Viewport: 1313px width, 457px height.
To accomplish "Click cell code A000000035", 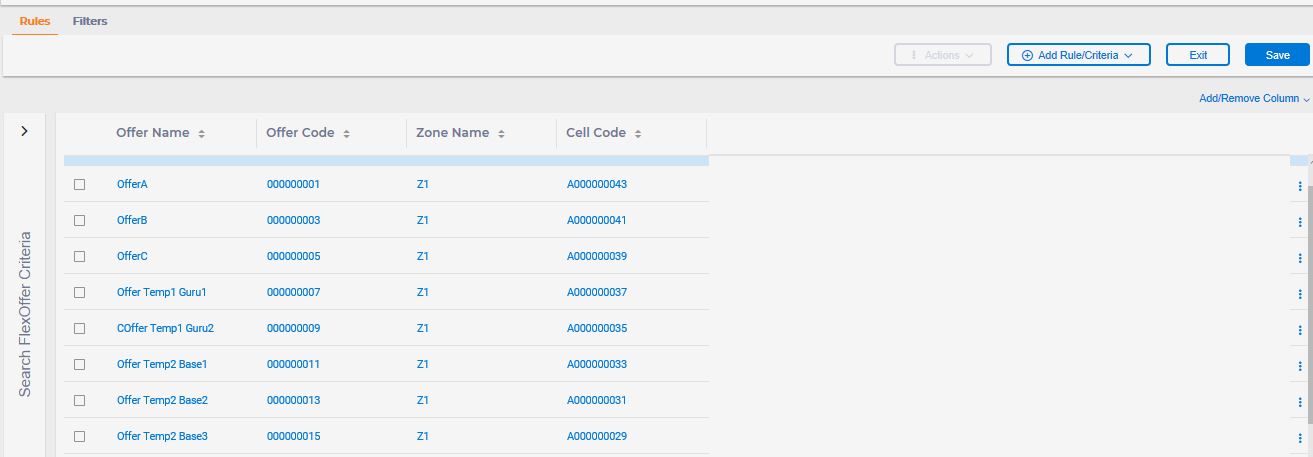I will (x=596, y=328).
